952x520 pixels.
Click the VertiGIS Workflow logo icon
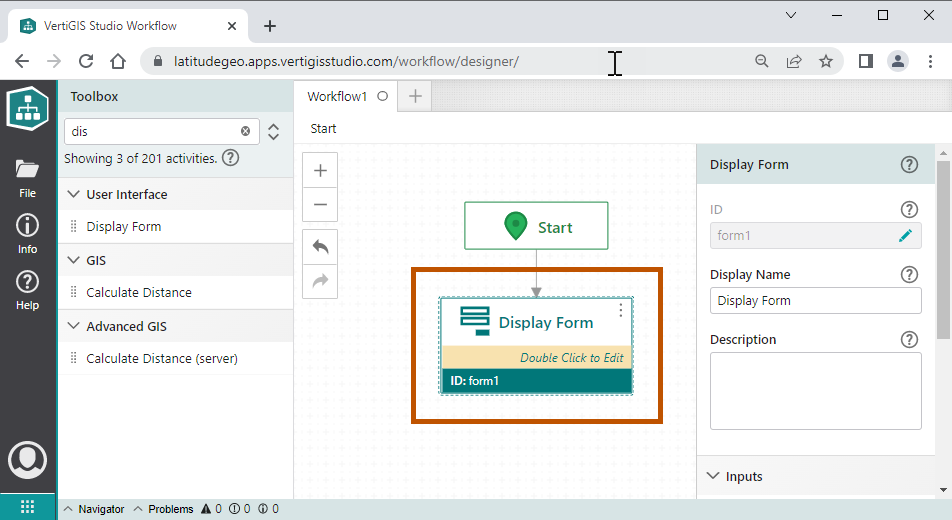click(x=27, y=108)
